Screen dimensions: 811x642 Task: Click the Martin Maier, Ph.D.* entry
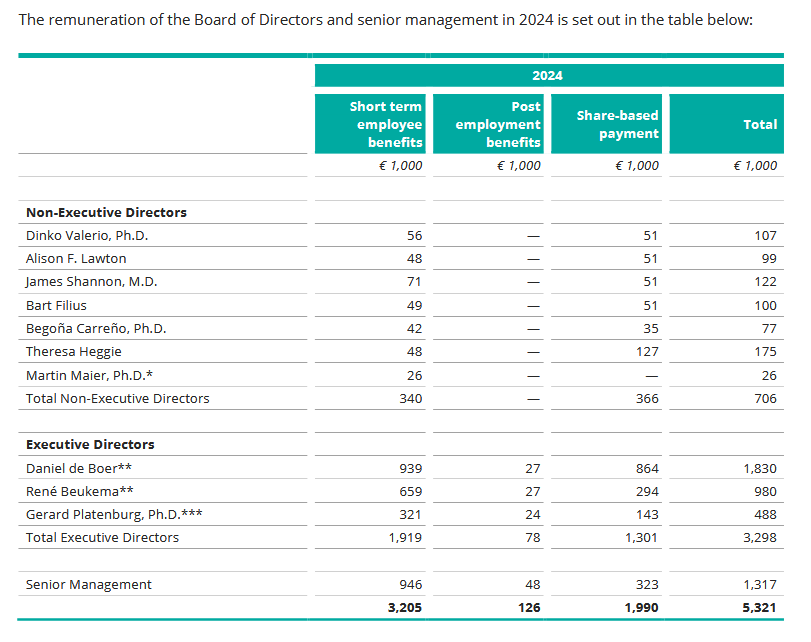coord(83,375)
